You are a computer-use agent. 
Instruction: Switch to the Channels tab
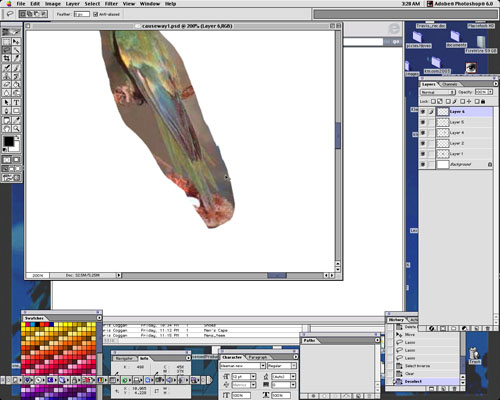point(449,84)
